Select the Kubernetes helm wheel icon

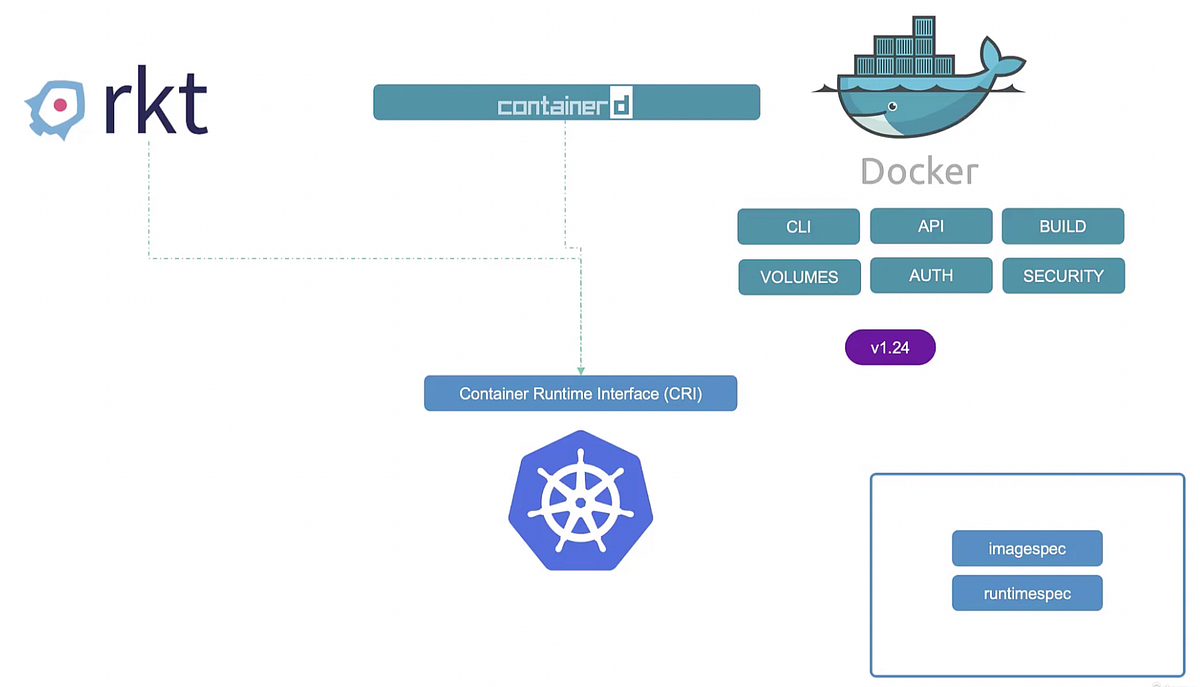pyautogui.click(x=580, y=500)
